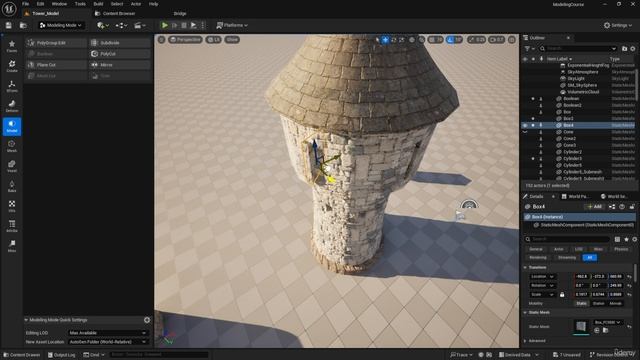The width and height of the screenshot is (640, 360).
Task: Switch to the Content Browser tab
Action: [x=115, y=13]
